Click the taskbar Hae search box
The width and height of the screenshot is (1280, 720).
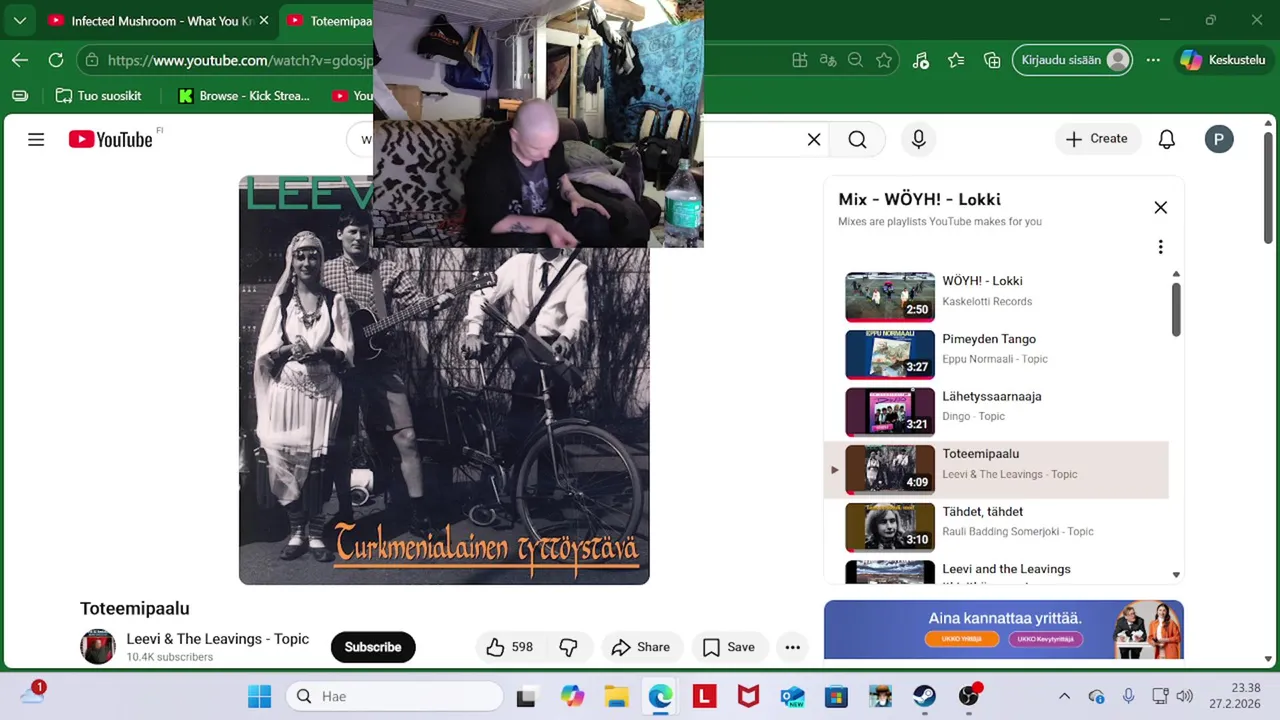click(x=395, y=696)
